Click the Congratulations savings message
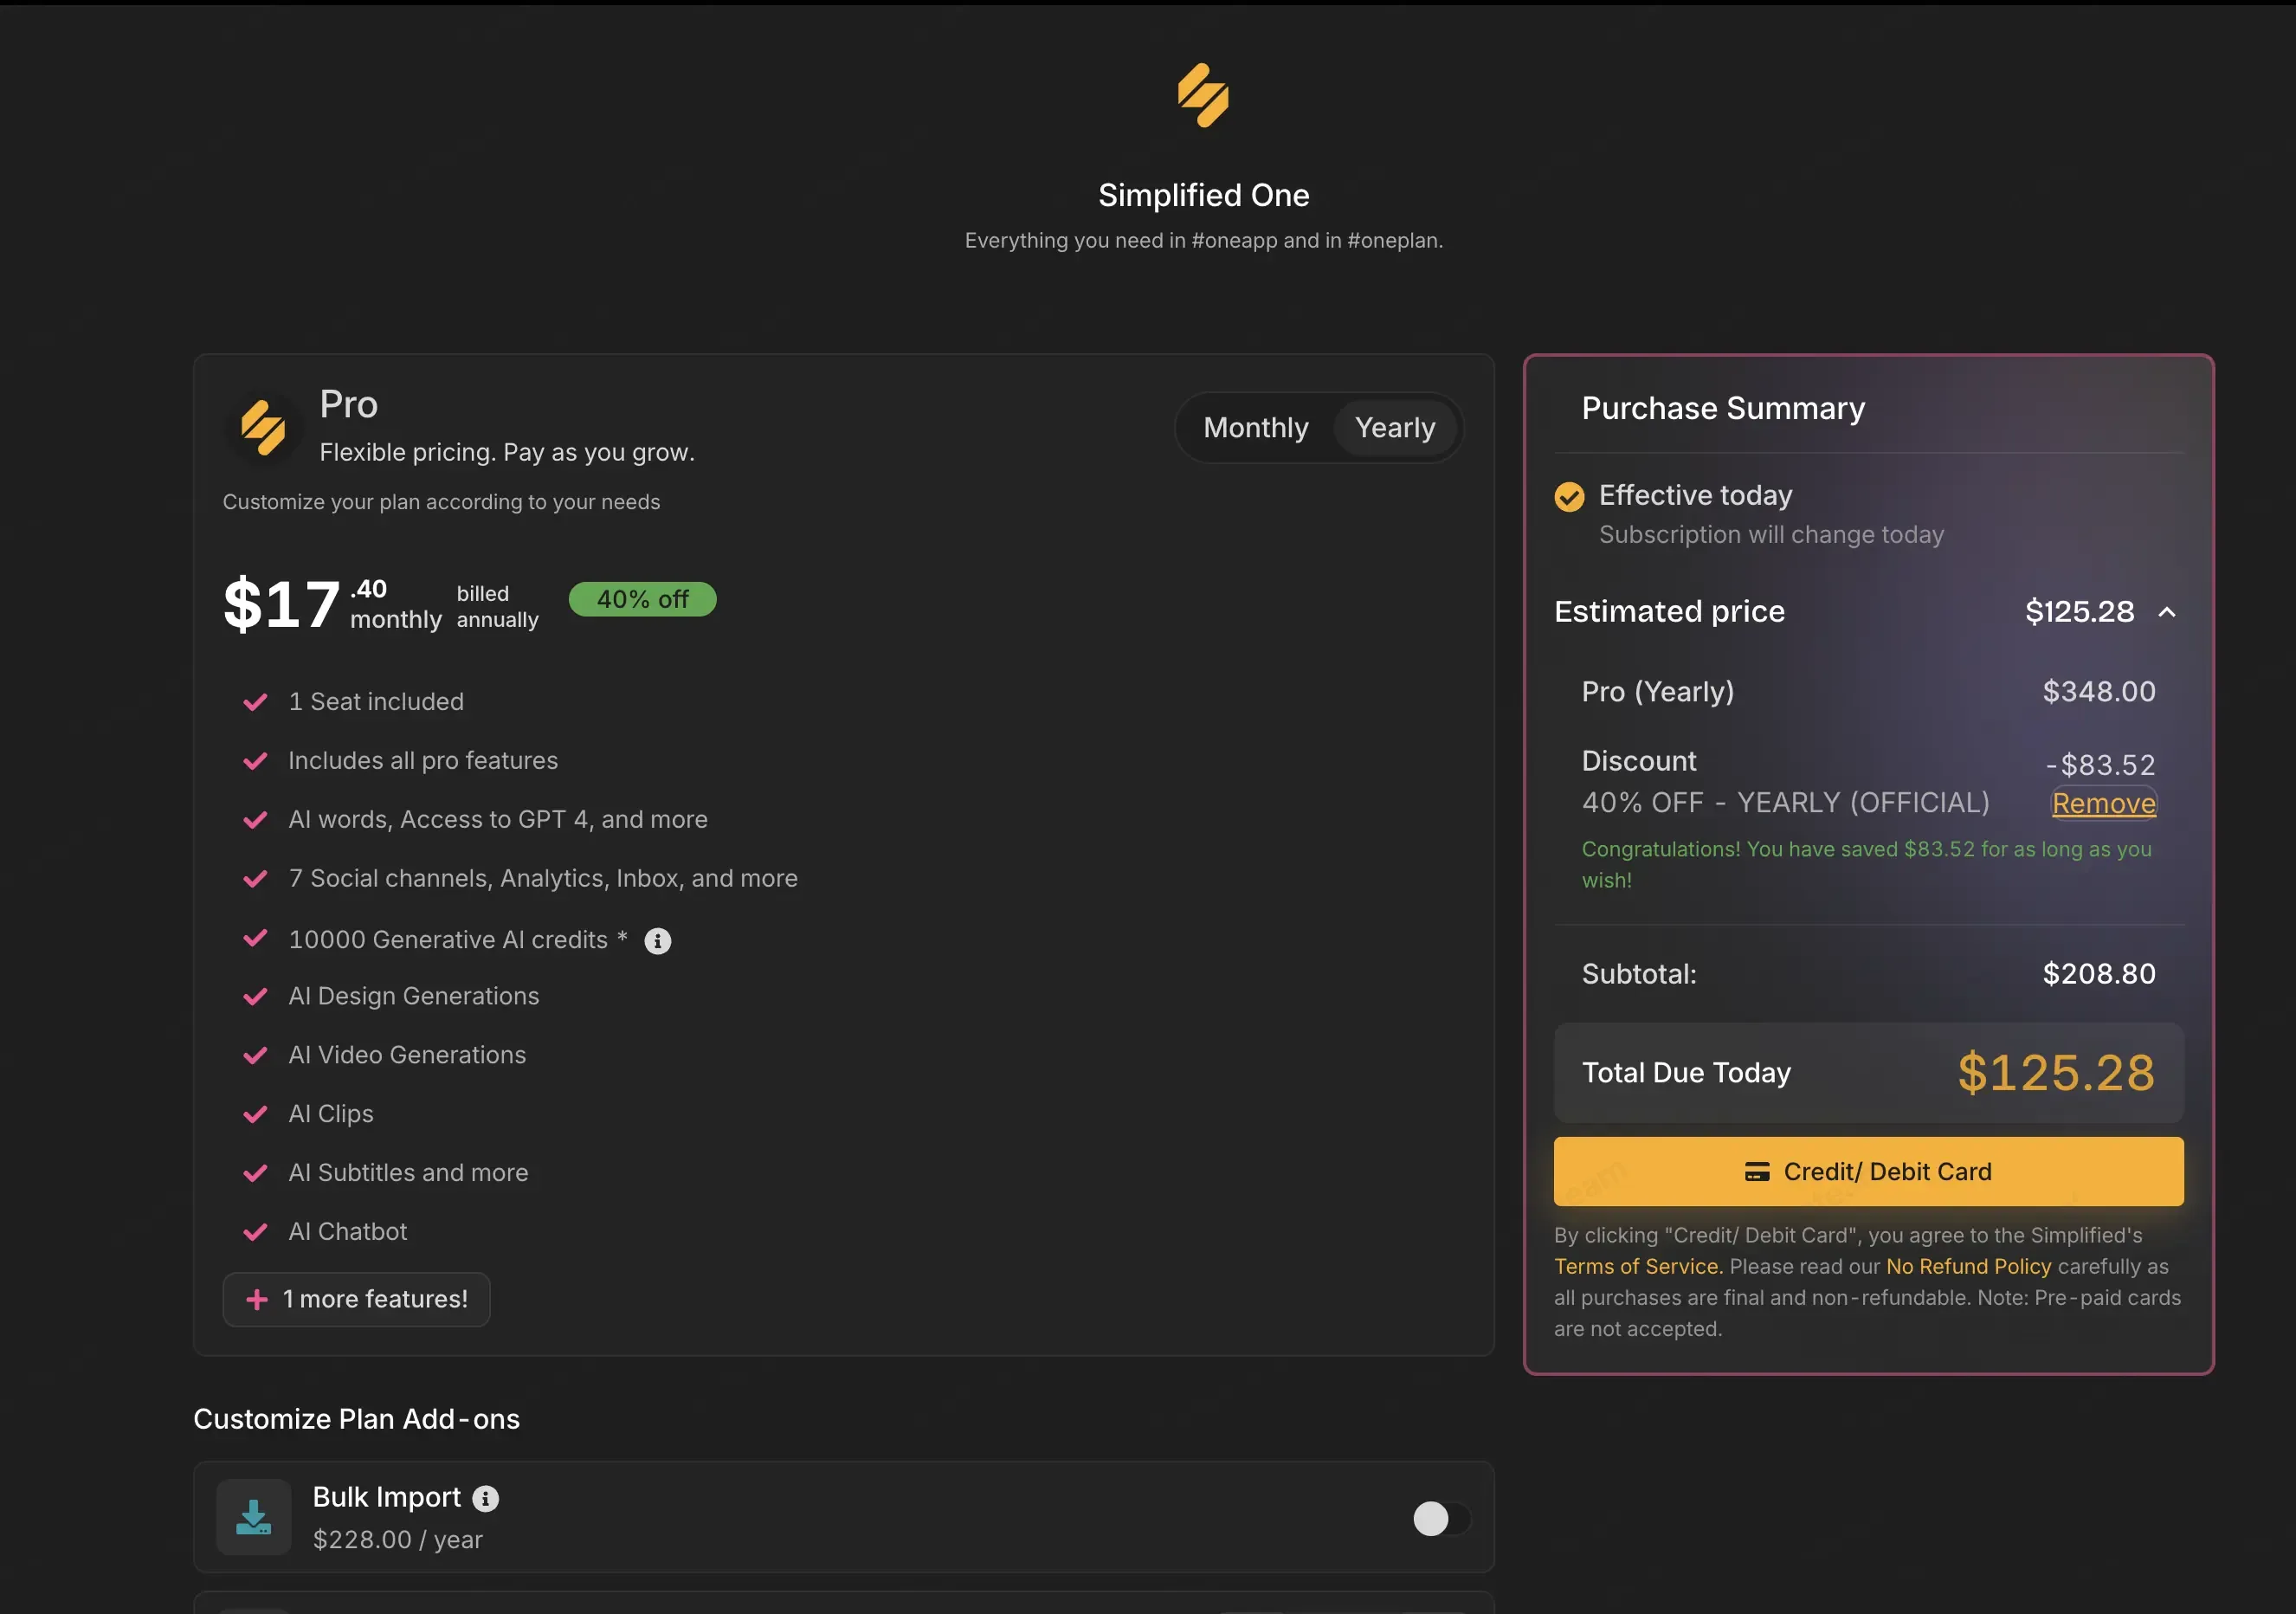This screenshot has height=1614, width=2296. pos(1866,864)
